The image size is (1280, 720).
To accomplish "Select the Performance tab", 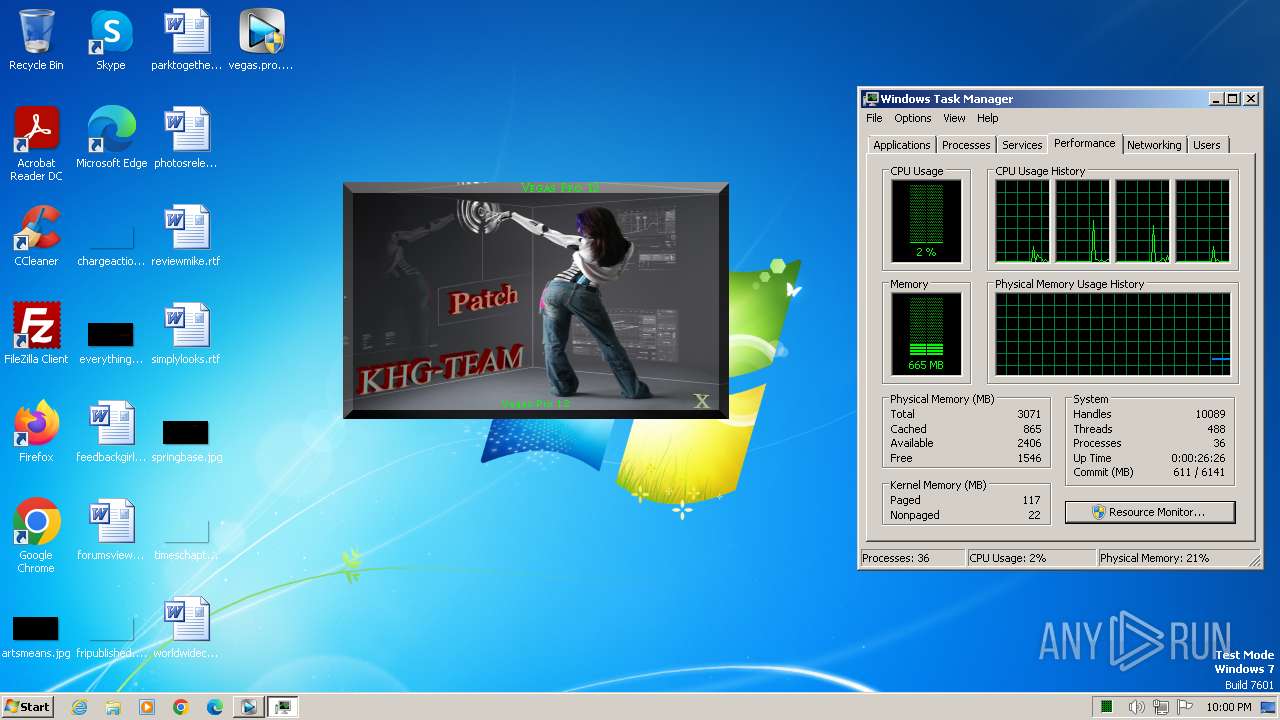I will click(1084, 143).
